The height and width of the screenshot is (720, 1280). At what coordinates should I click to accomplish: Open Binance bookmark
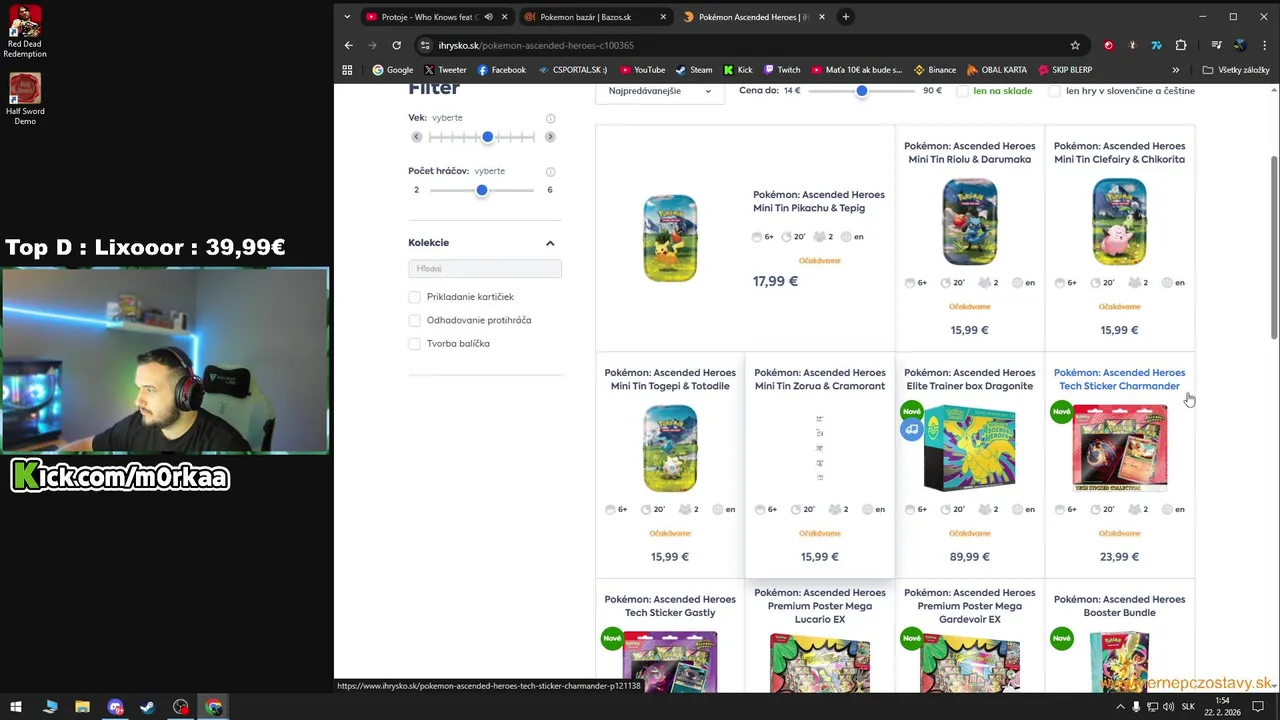[935, 70]
